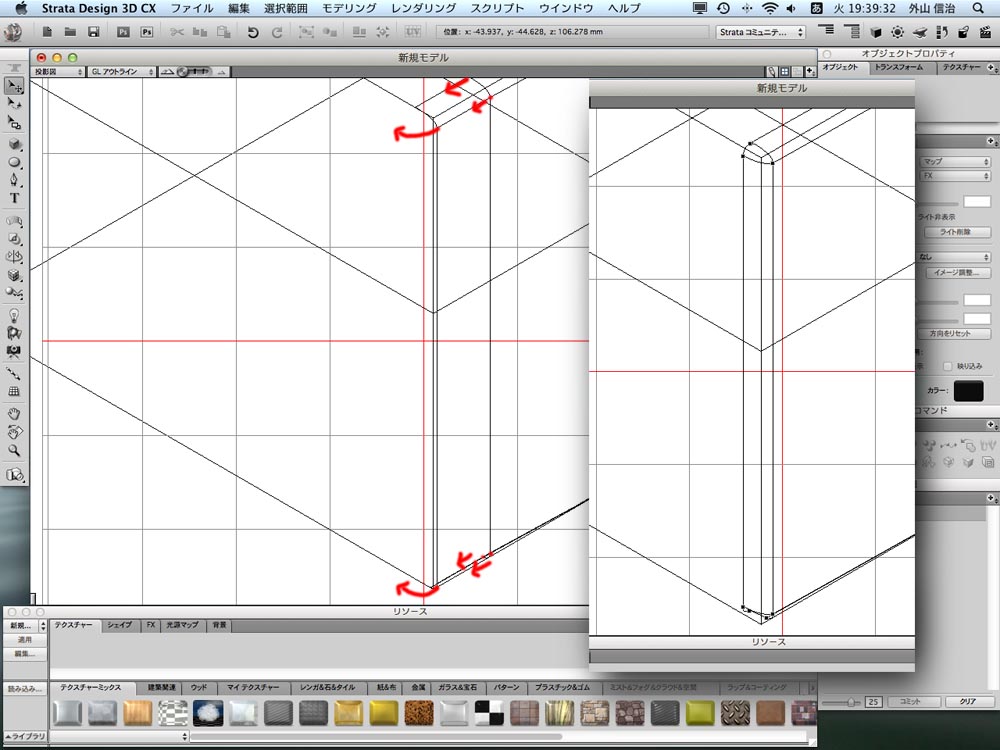Select the Object Scale tool
Viewport: 1000px width, 750px height.
click(x=14, y=122)
